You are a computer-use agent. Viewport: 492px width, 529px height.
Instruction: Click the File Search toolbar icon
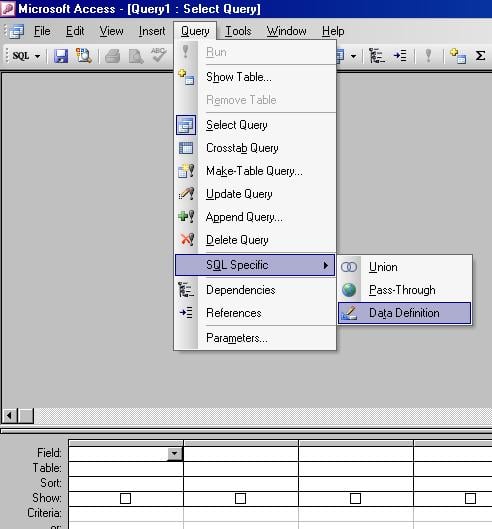(x=83, y=56)
